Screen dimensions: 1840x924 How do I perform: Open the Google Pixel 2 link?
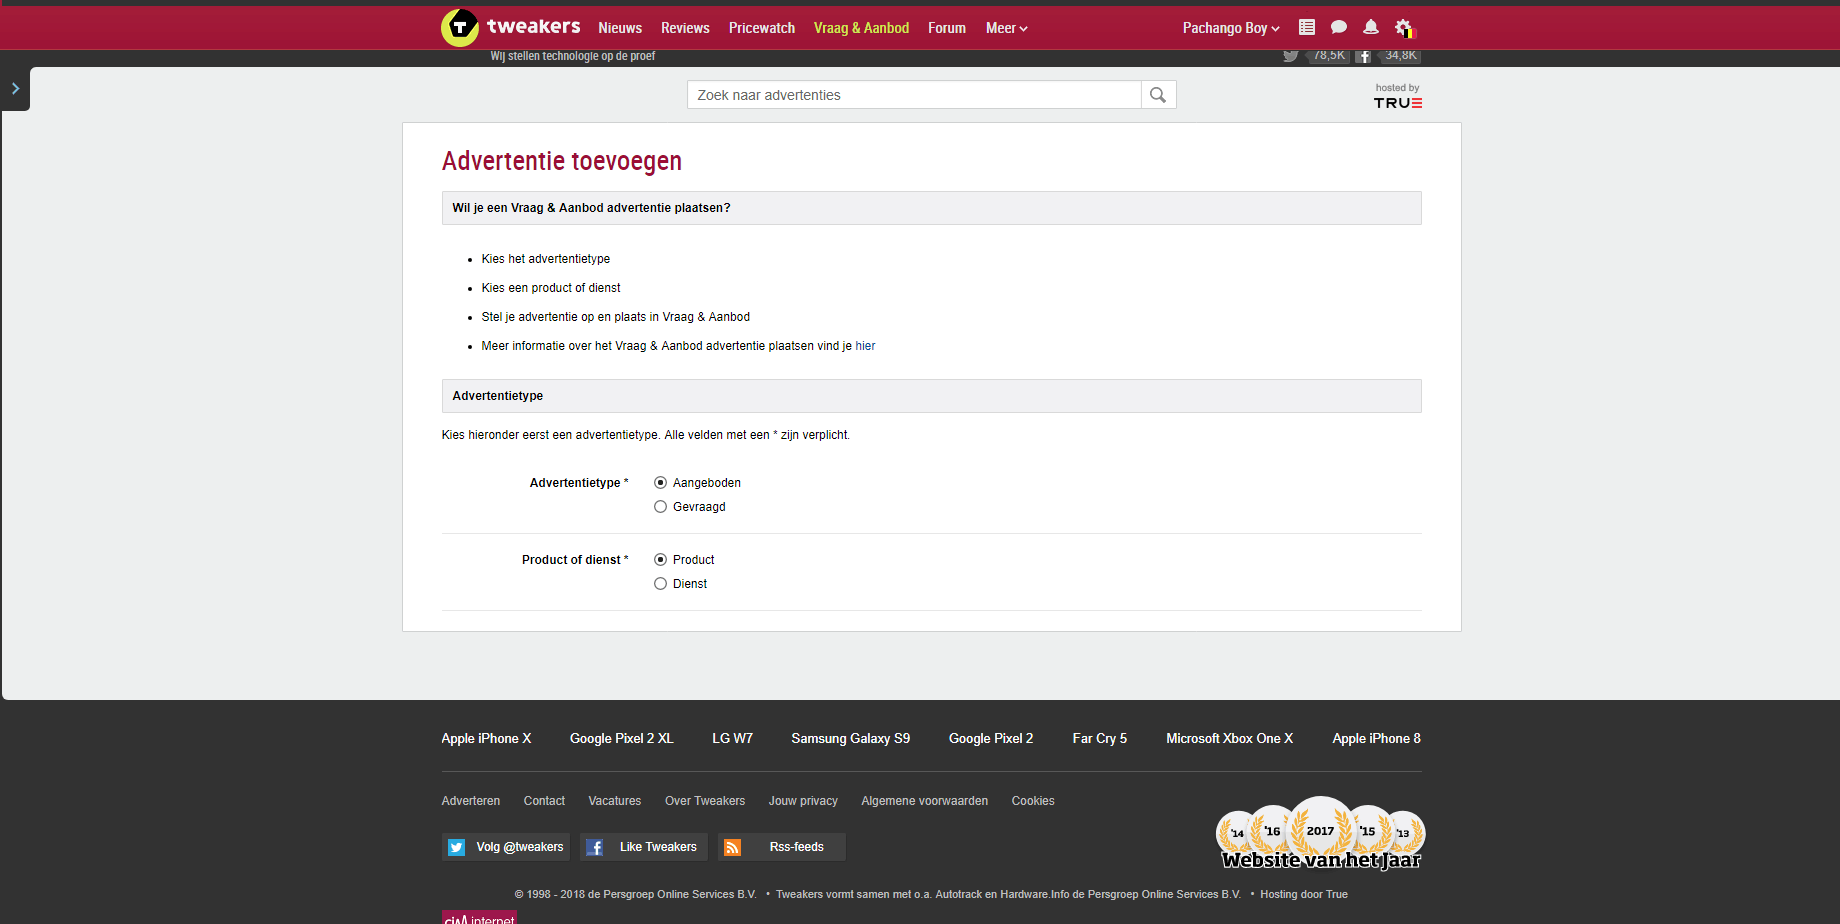991,739
